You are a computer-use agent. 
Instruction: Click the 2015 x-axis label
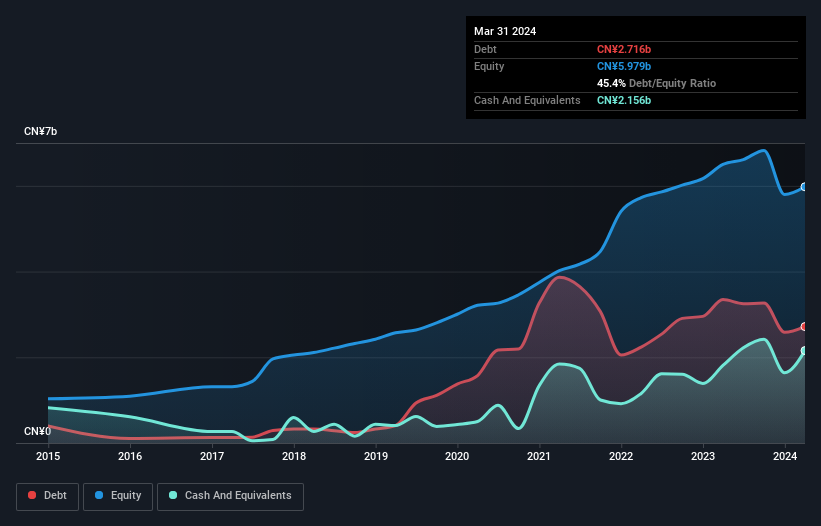click(48, 456)
